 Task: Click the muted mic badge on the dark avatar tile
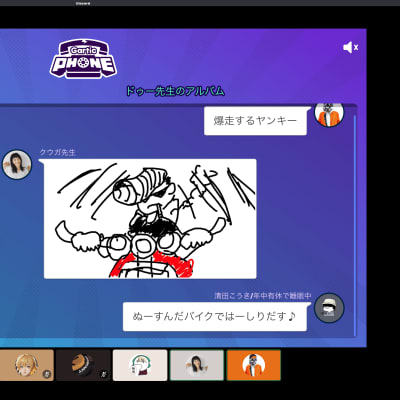coord(104,374)
